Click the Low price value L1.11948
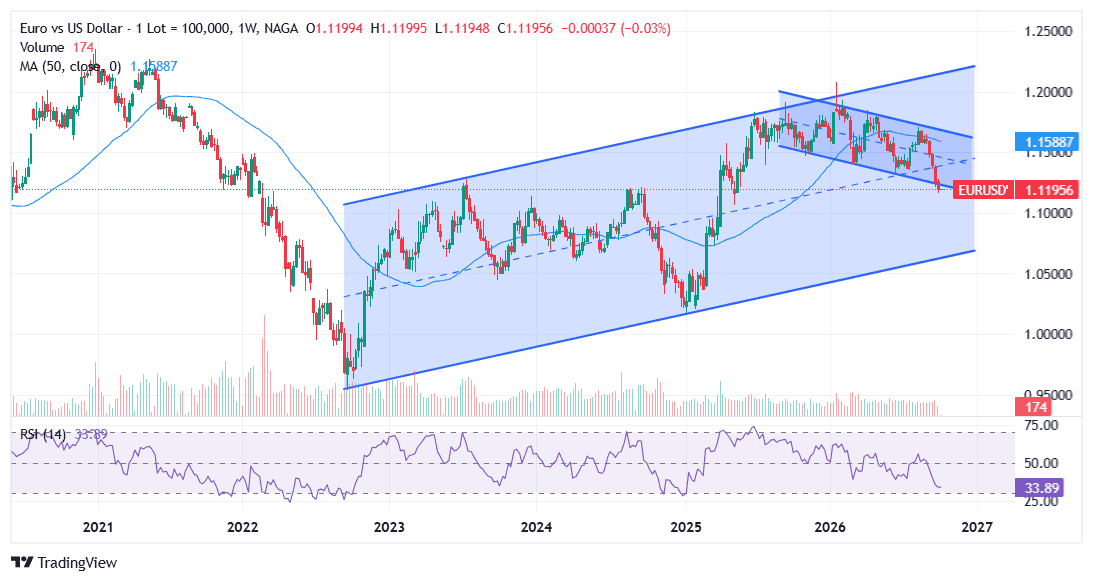 [x=462, y=29]
